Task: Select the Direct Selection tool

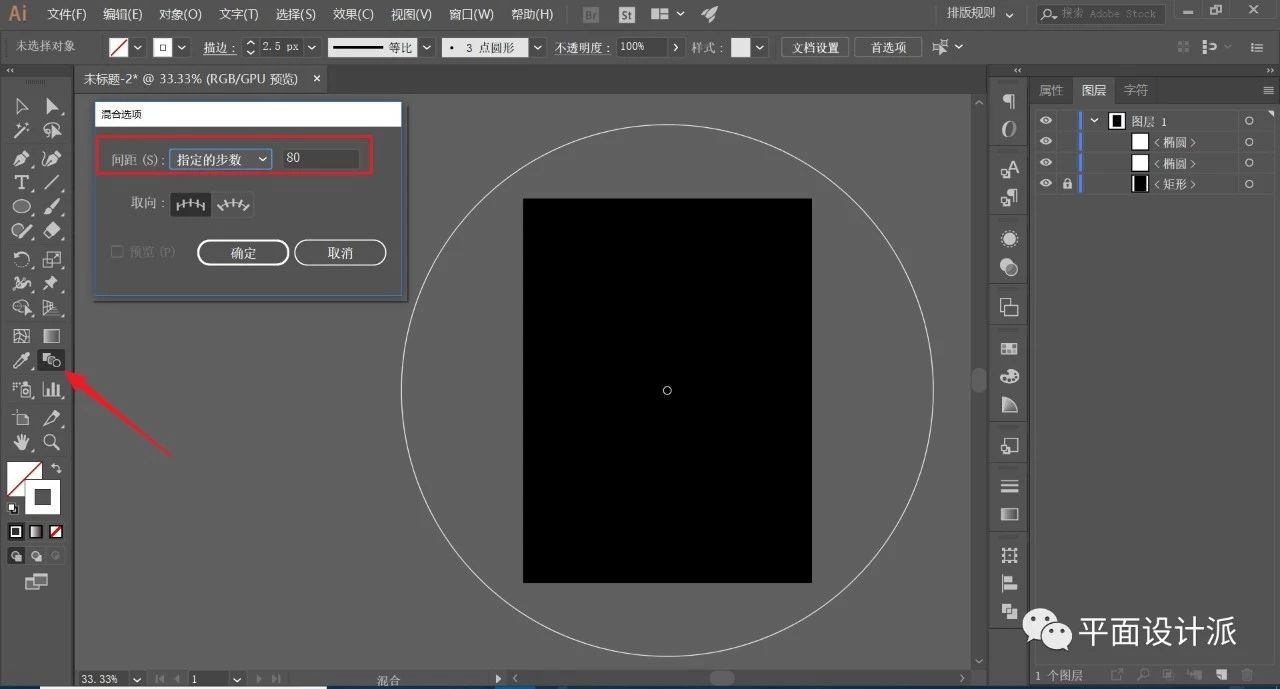Action: tap(52, 106)
